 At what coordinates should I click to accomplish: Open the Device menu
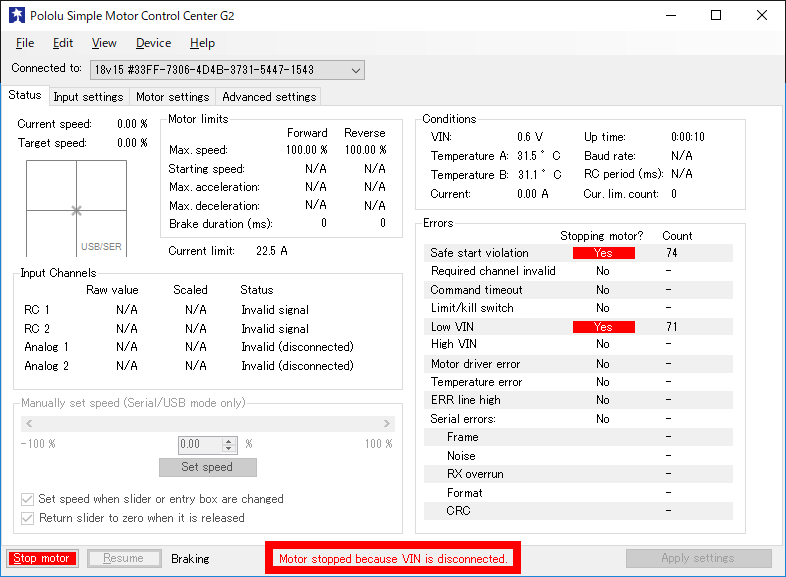point(153,43)
